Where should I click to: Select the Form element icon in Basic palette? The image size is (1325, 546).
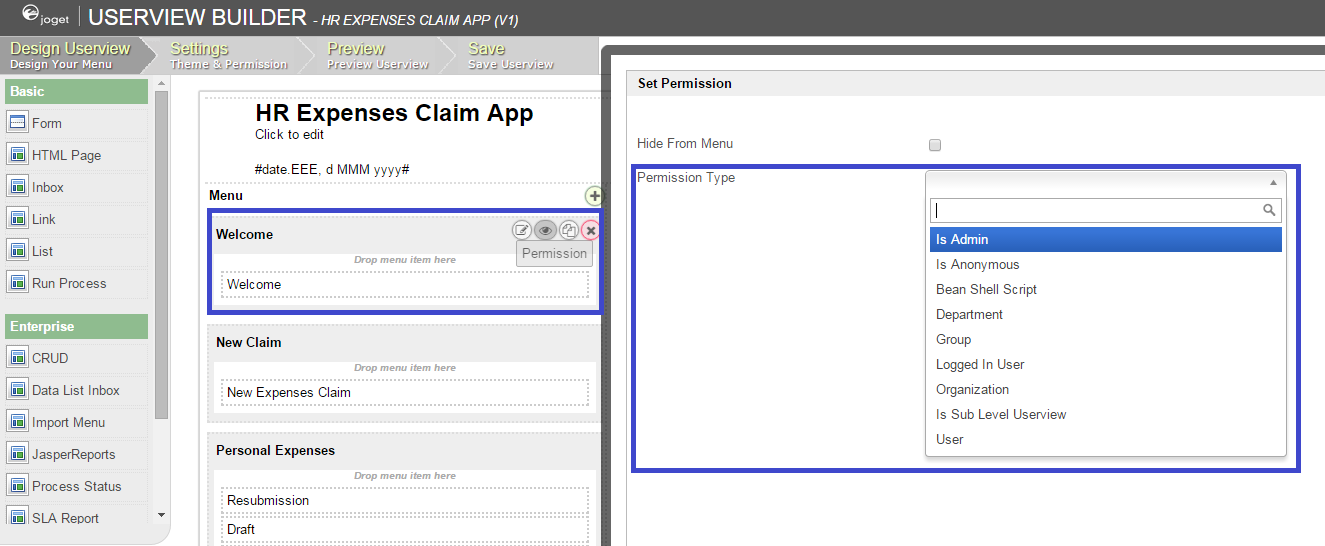pos(17,123)
